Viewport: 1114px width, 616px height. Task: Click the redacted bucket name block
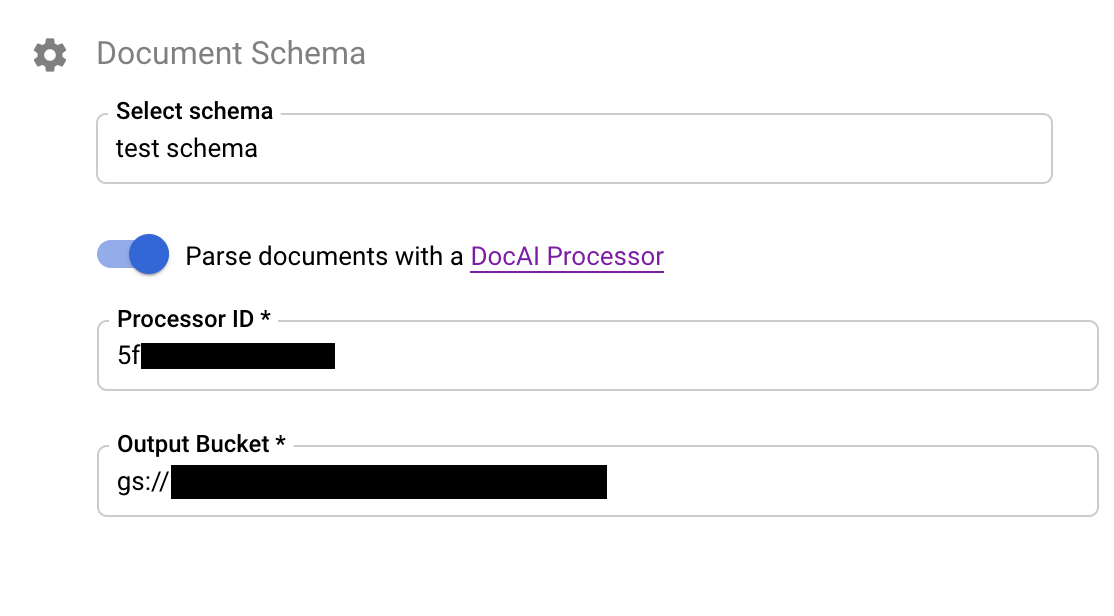(389, 482)
